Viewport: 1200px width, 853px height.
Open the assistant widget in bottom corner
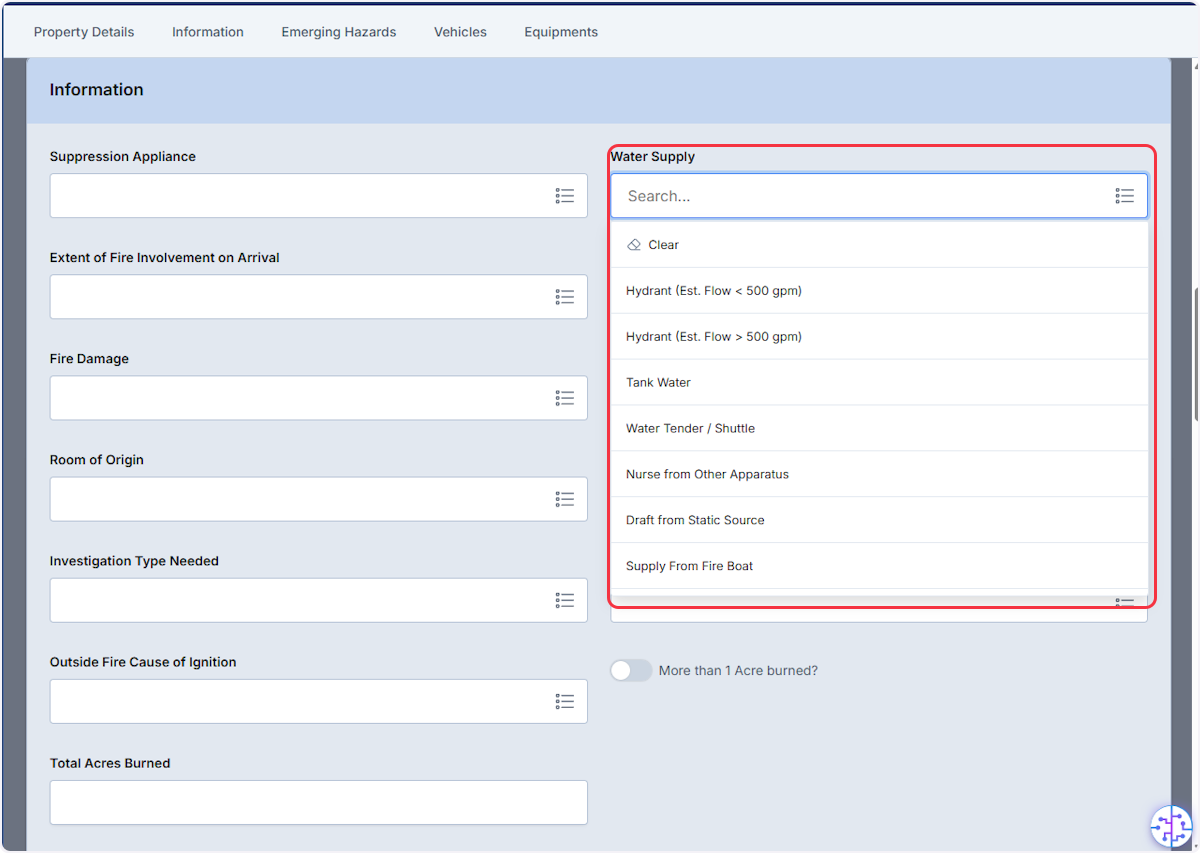coord(1171,826)
